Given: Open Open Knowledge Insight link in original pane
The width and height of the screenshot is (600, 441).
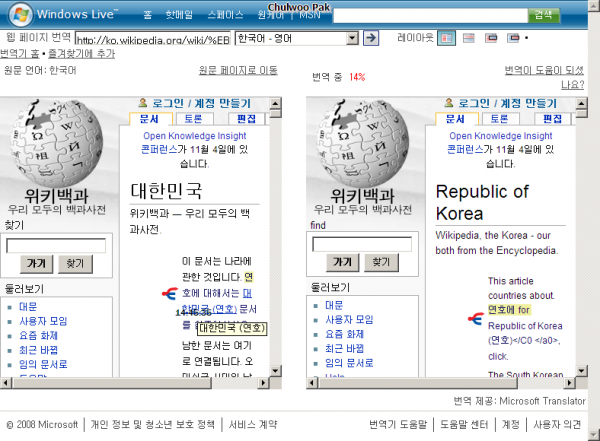Looking at the screenshot, I should click(x=195, y=136).
